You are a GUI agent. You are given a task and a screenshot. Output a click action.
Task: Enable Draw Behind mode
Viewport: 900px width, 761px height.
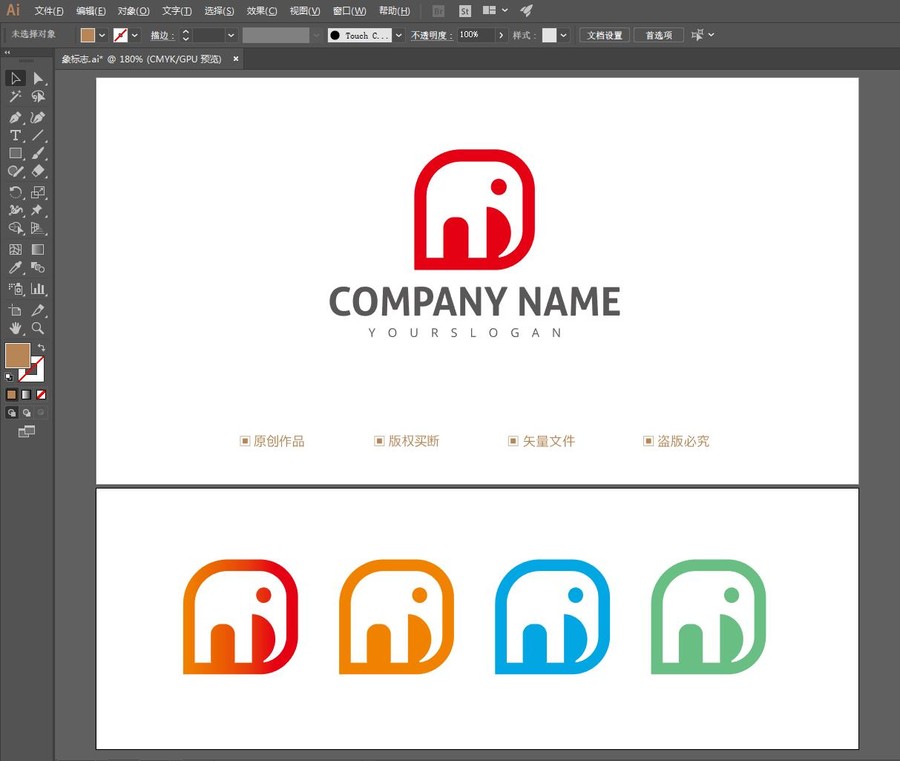click(26, 413)
